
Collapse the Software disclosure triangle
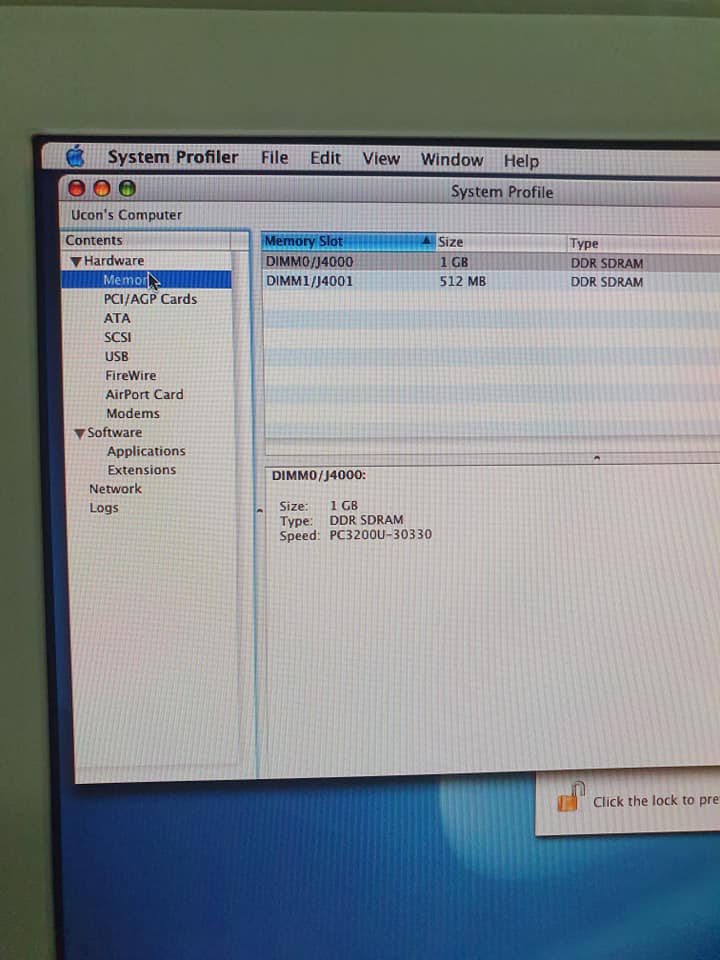tap(79, 433)
